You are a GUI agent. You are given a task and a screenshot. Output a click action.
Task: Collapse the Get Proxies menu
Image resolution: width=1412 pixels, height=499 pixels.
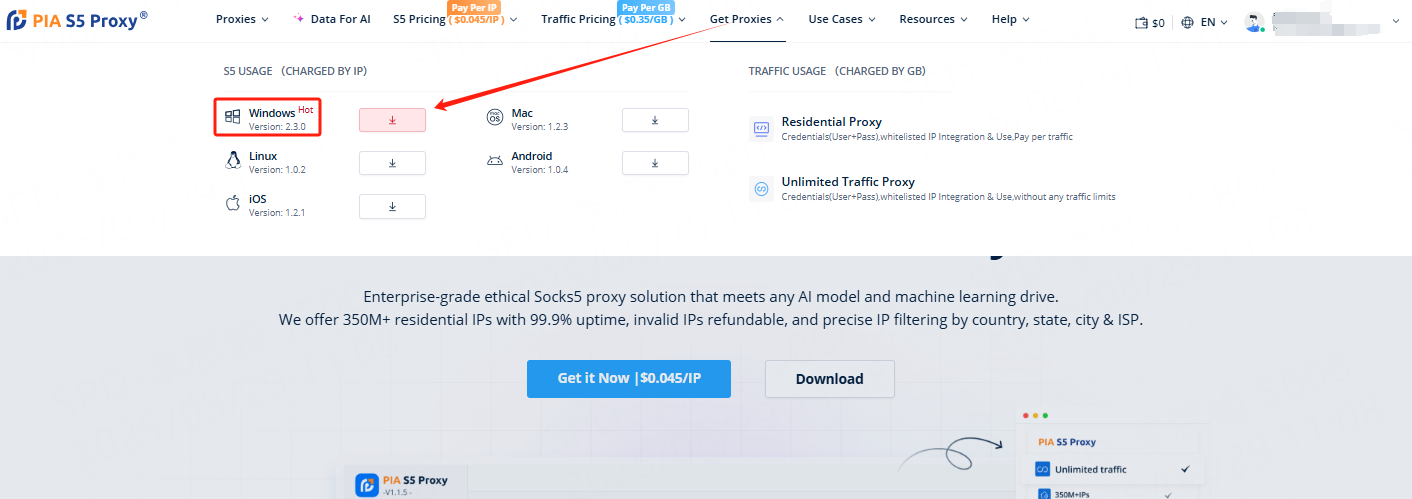pos(746,19)
